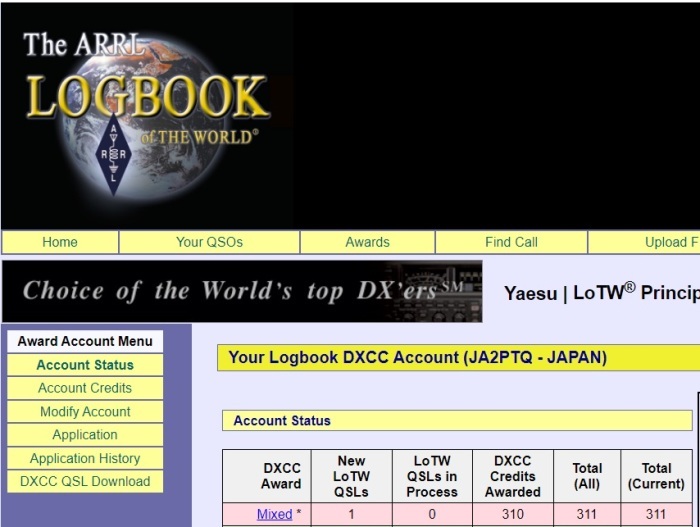Click the Total (Current) column header

[x=656, y=476]
